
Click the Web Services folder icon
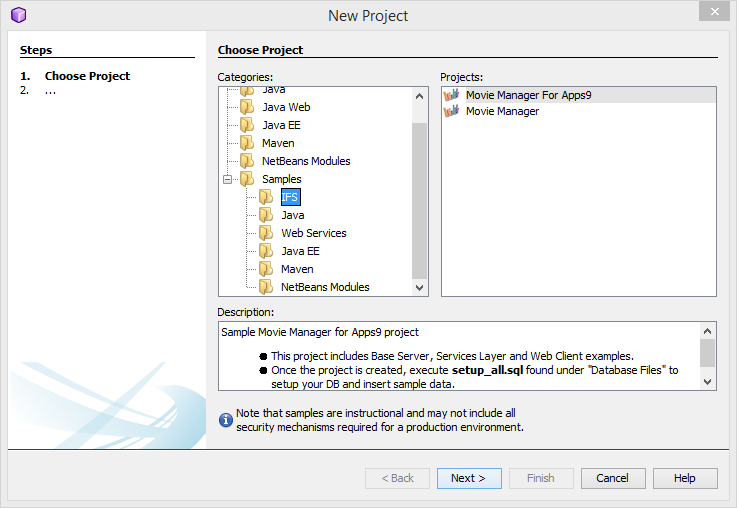tap(266, 233)
